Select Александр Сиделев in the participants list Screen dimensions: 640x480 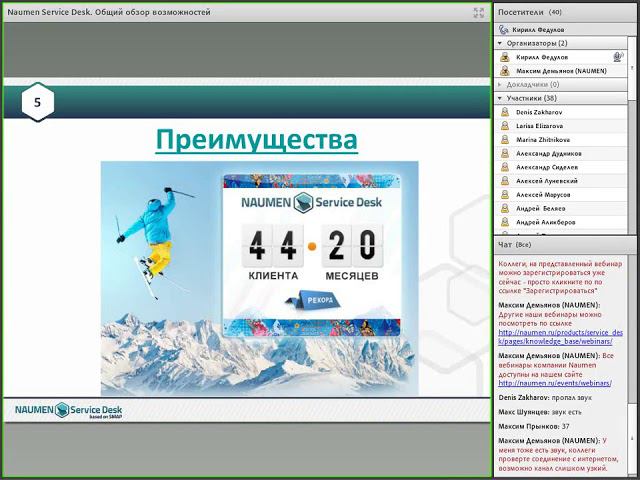point(547,167)
